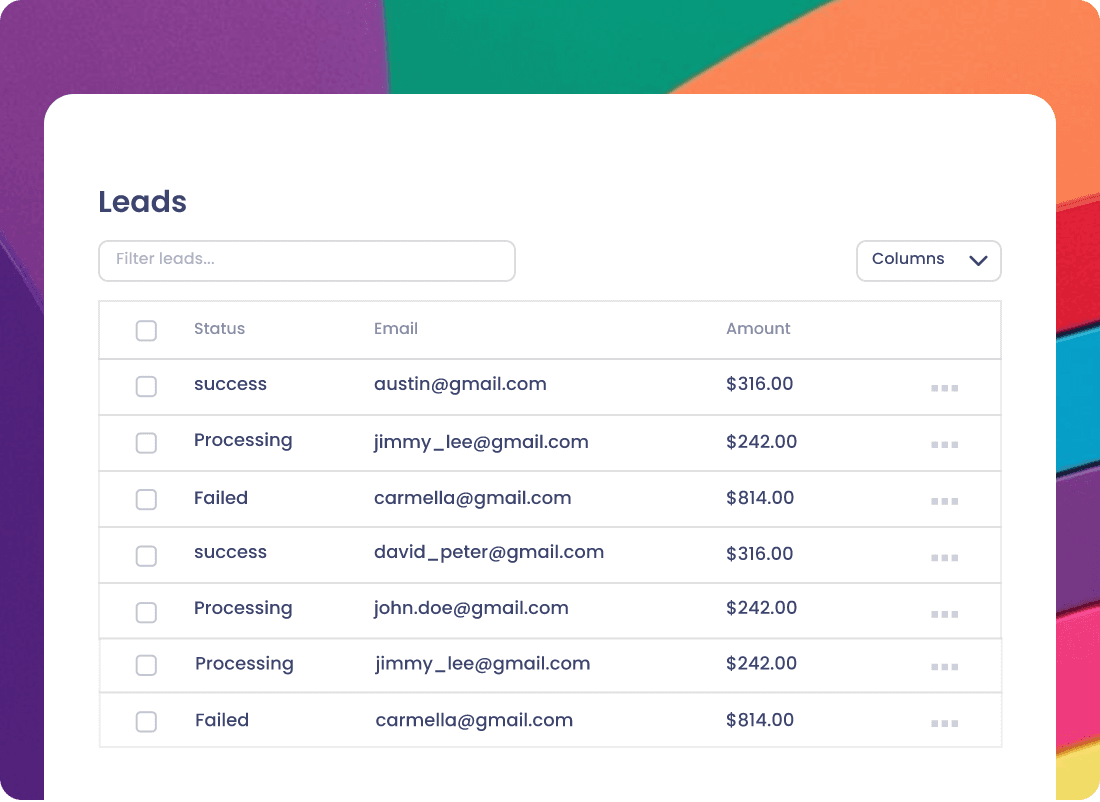Viewport: 1100px width, 802px height.
Task: Open actions menu for last carmella@gmail.com row
Action: coord(944,723)
